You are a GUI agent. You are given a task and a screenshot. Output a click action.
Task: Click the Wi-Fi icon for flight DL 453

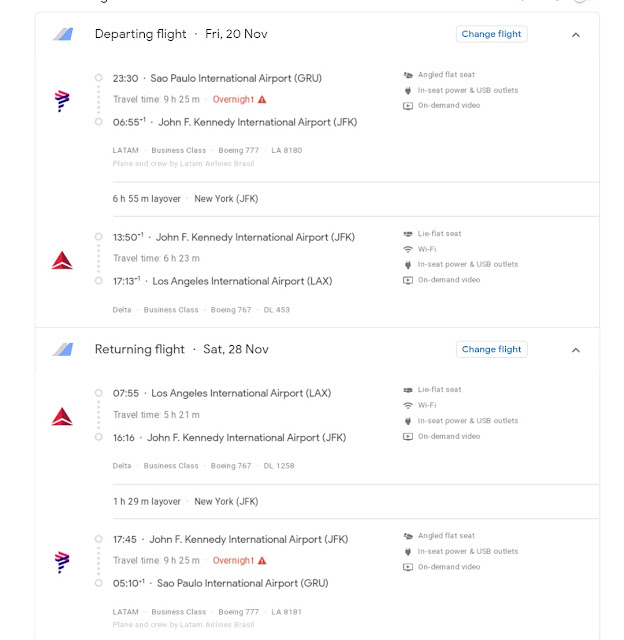pos(408,249)
